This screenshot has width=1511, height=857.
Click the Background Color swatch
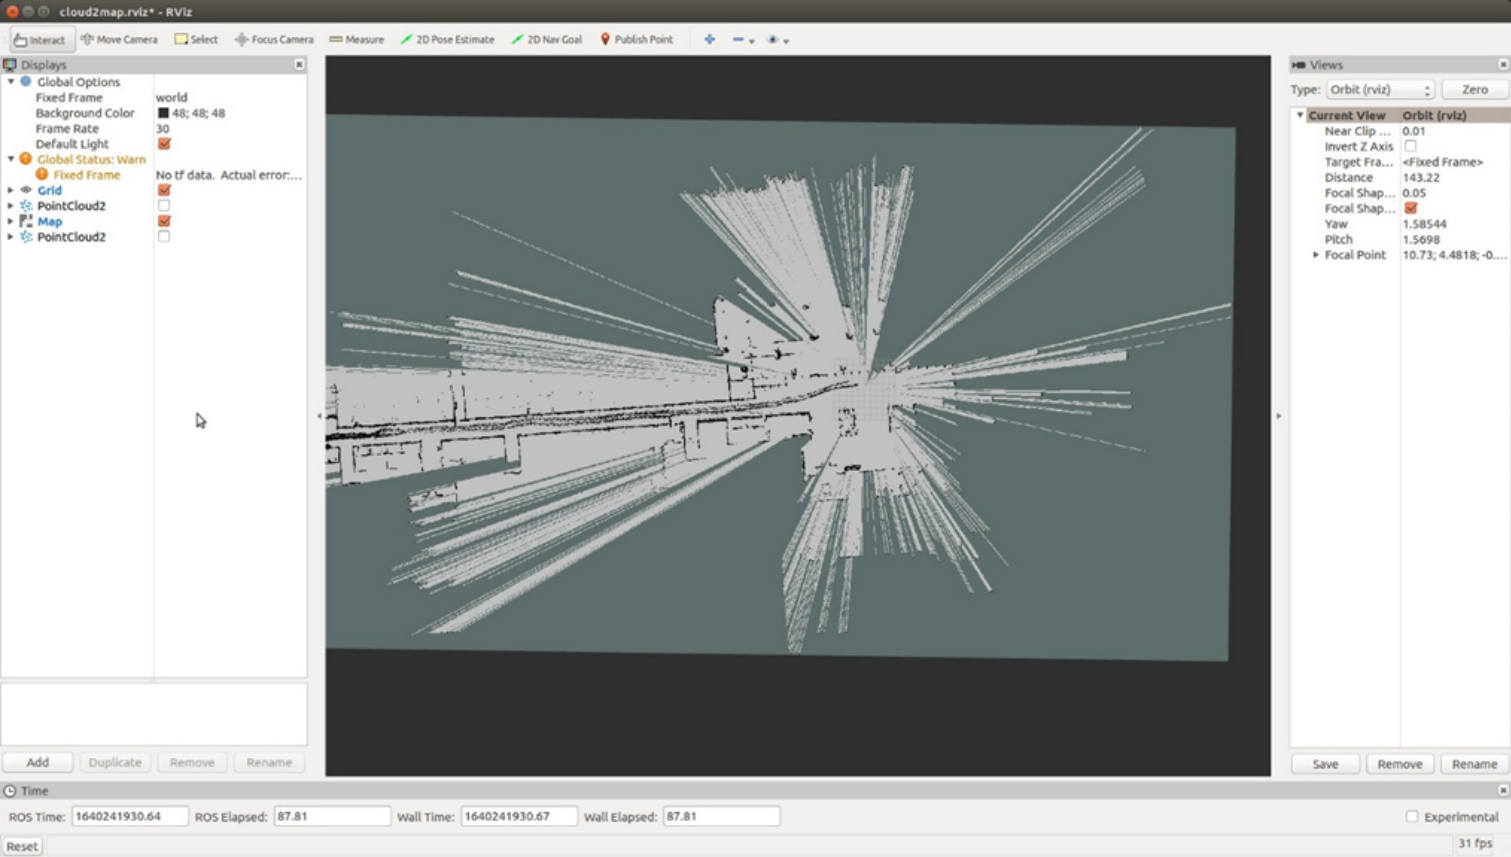(x=163, y=113)
